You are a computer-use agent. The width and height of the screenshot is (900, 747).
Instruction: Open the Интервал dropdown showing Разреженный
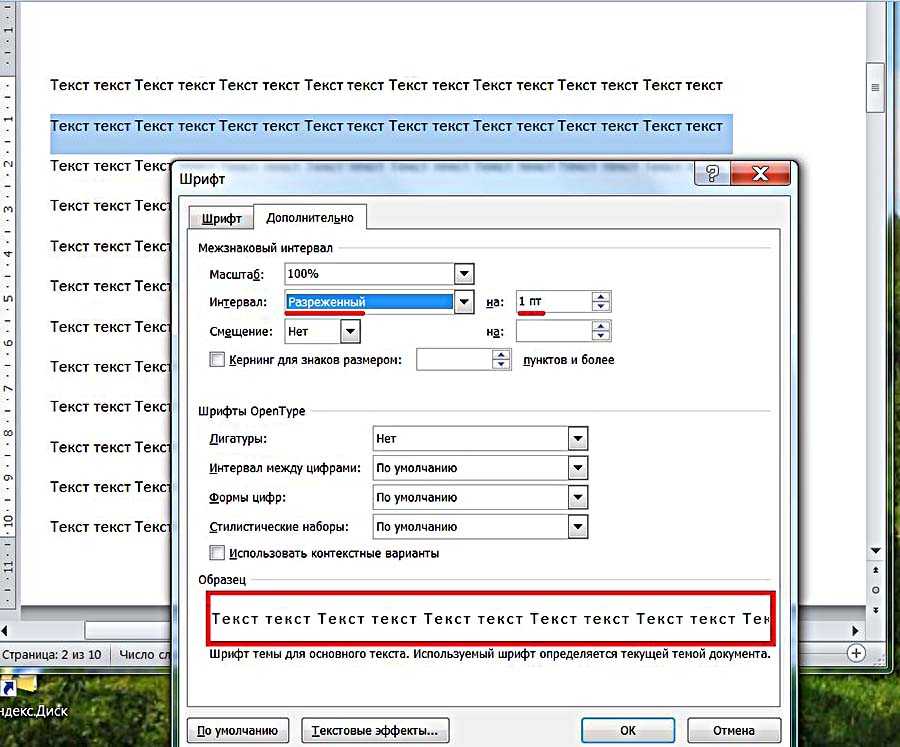pos(462,302)
